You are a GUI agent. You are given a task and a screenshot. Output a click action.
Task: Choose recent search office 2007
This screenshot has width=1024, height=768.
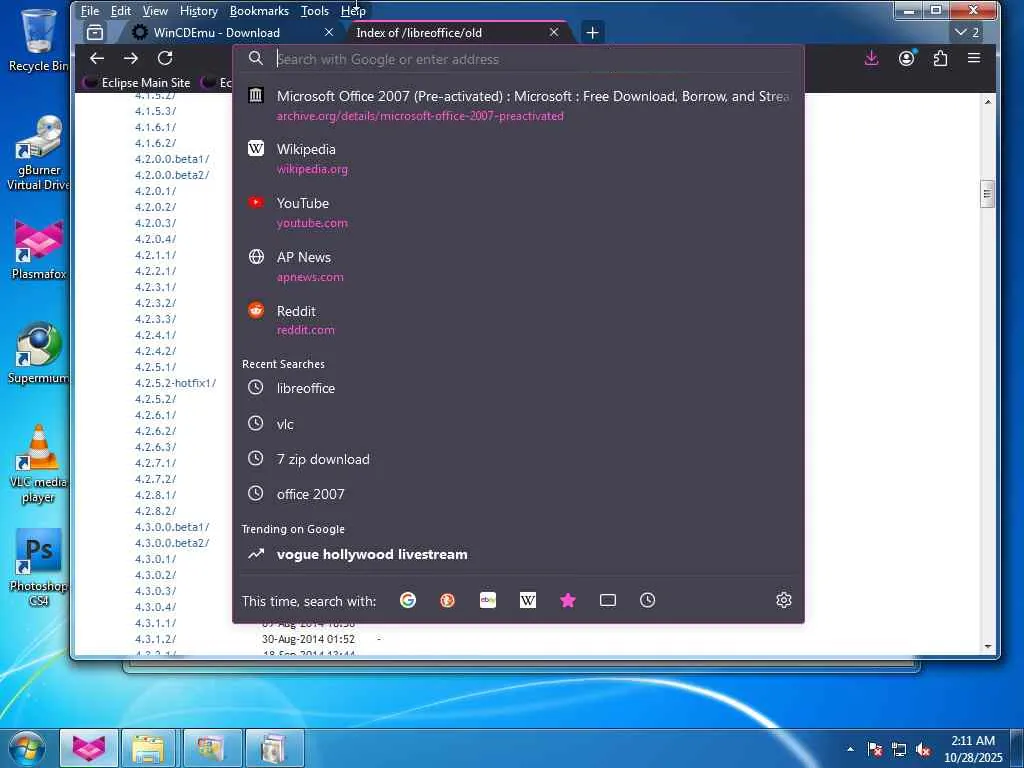click(519, 494)
